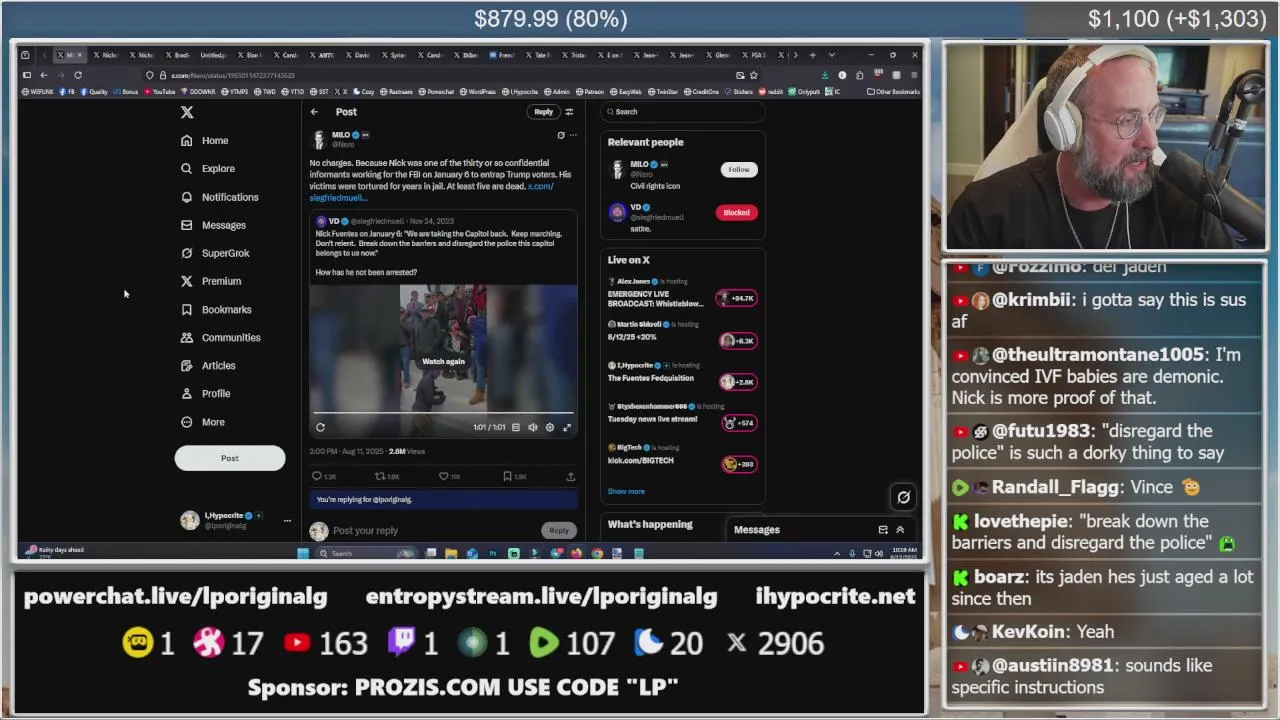Open the three-dot menu on MILO's post

coord(573,135)
